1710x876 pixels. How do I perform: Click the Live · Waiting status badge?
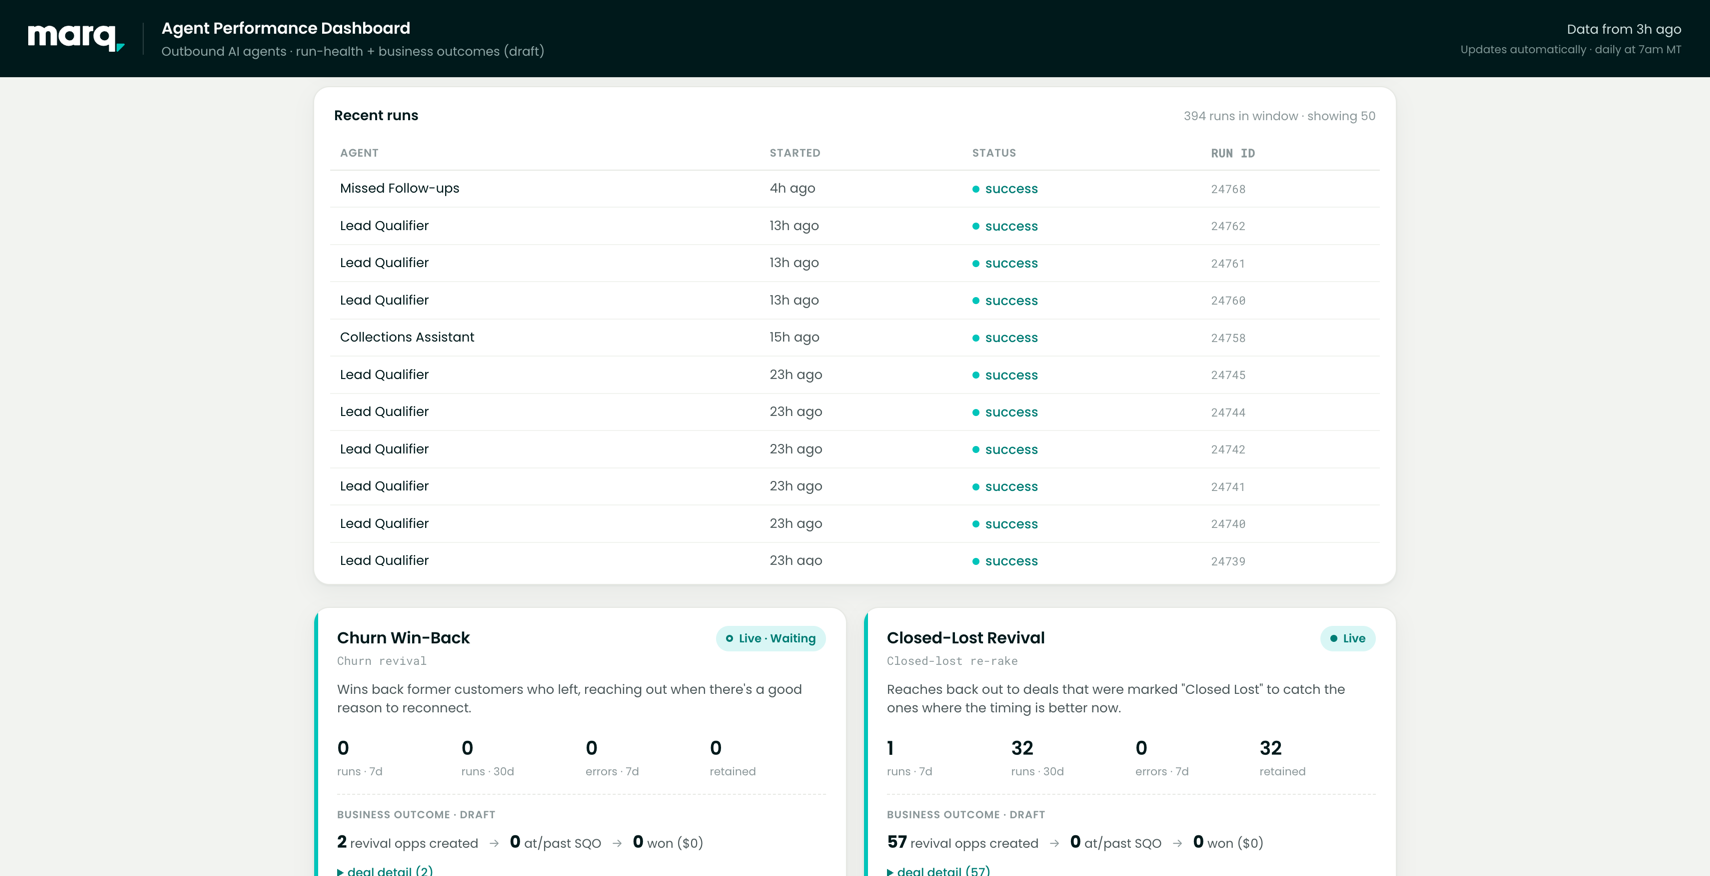[x=770, y=638]
